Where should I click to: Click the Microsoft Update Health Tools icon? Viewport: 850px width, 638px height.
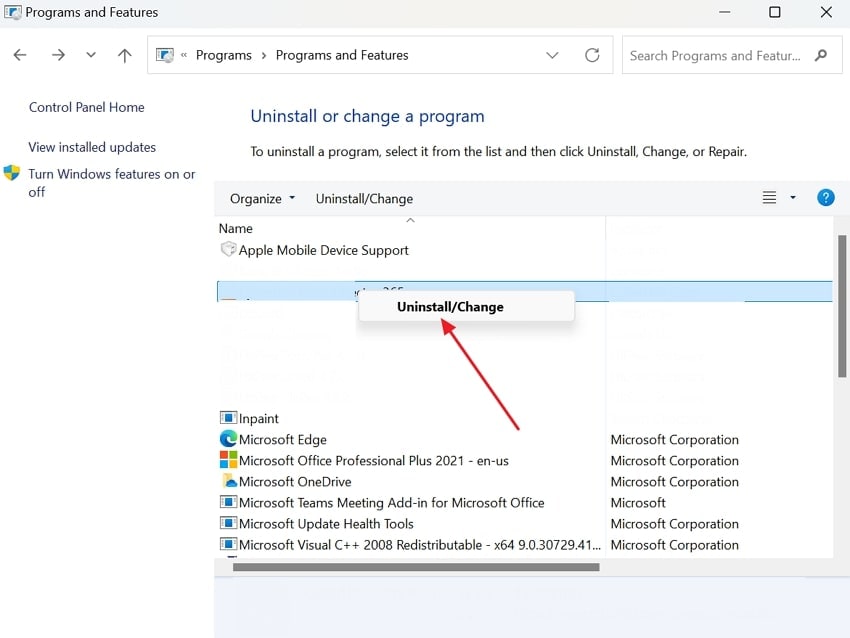click(228, 523)
